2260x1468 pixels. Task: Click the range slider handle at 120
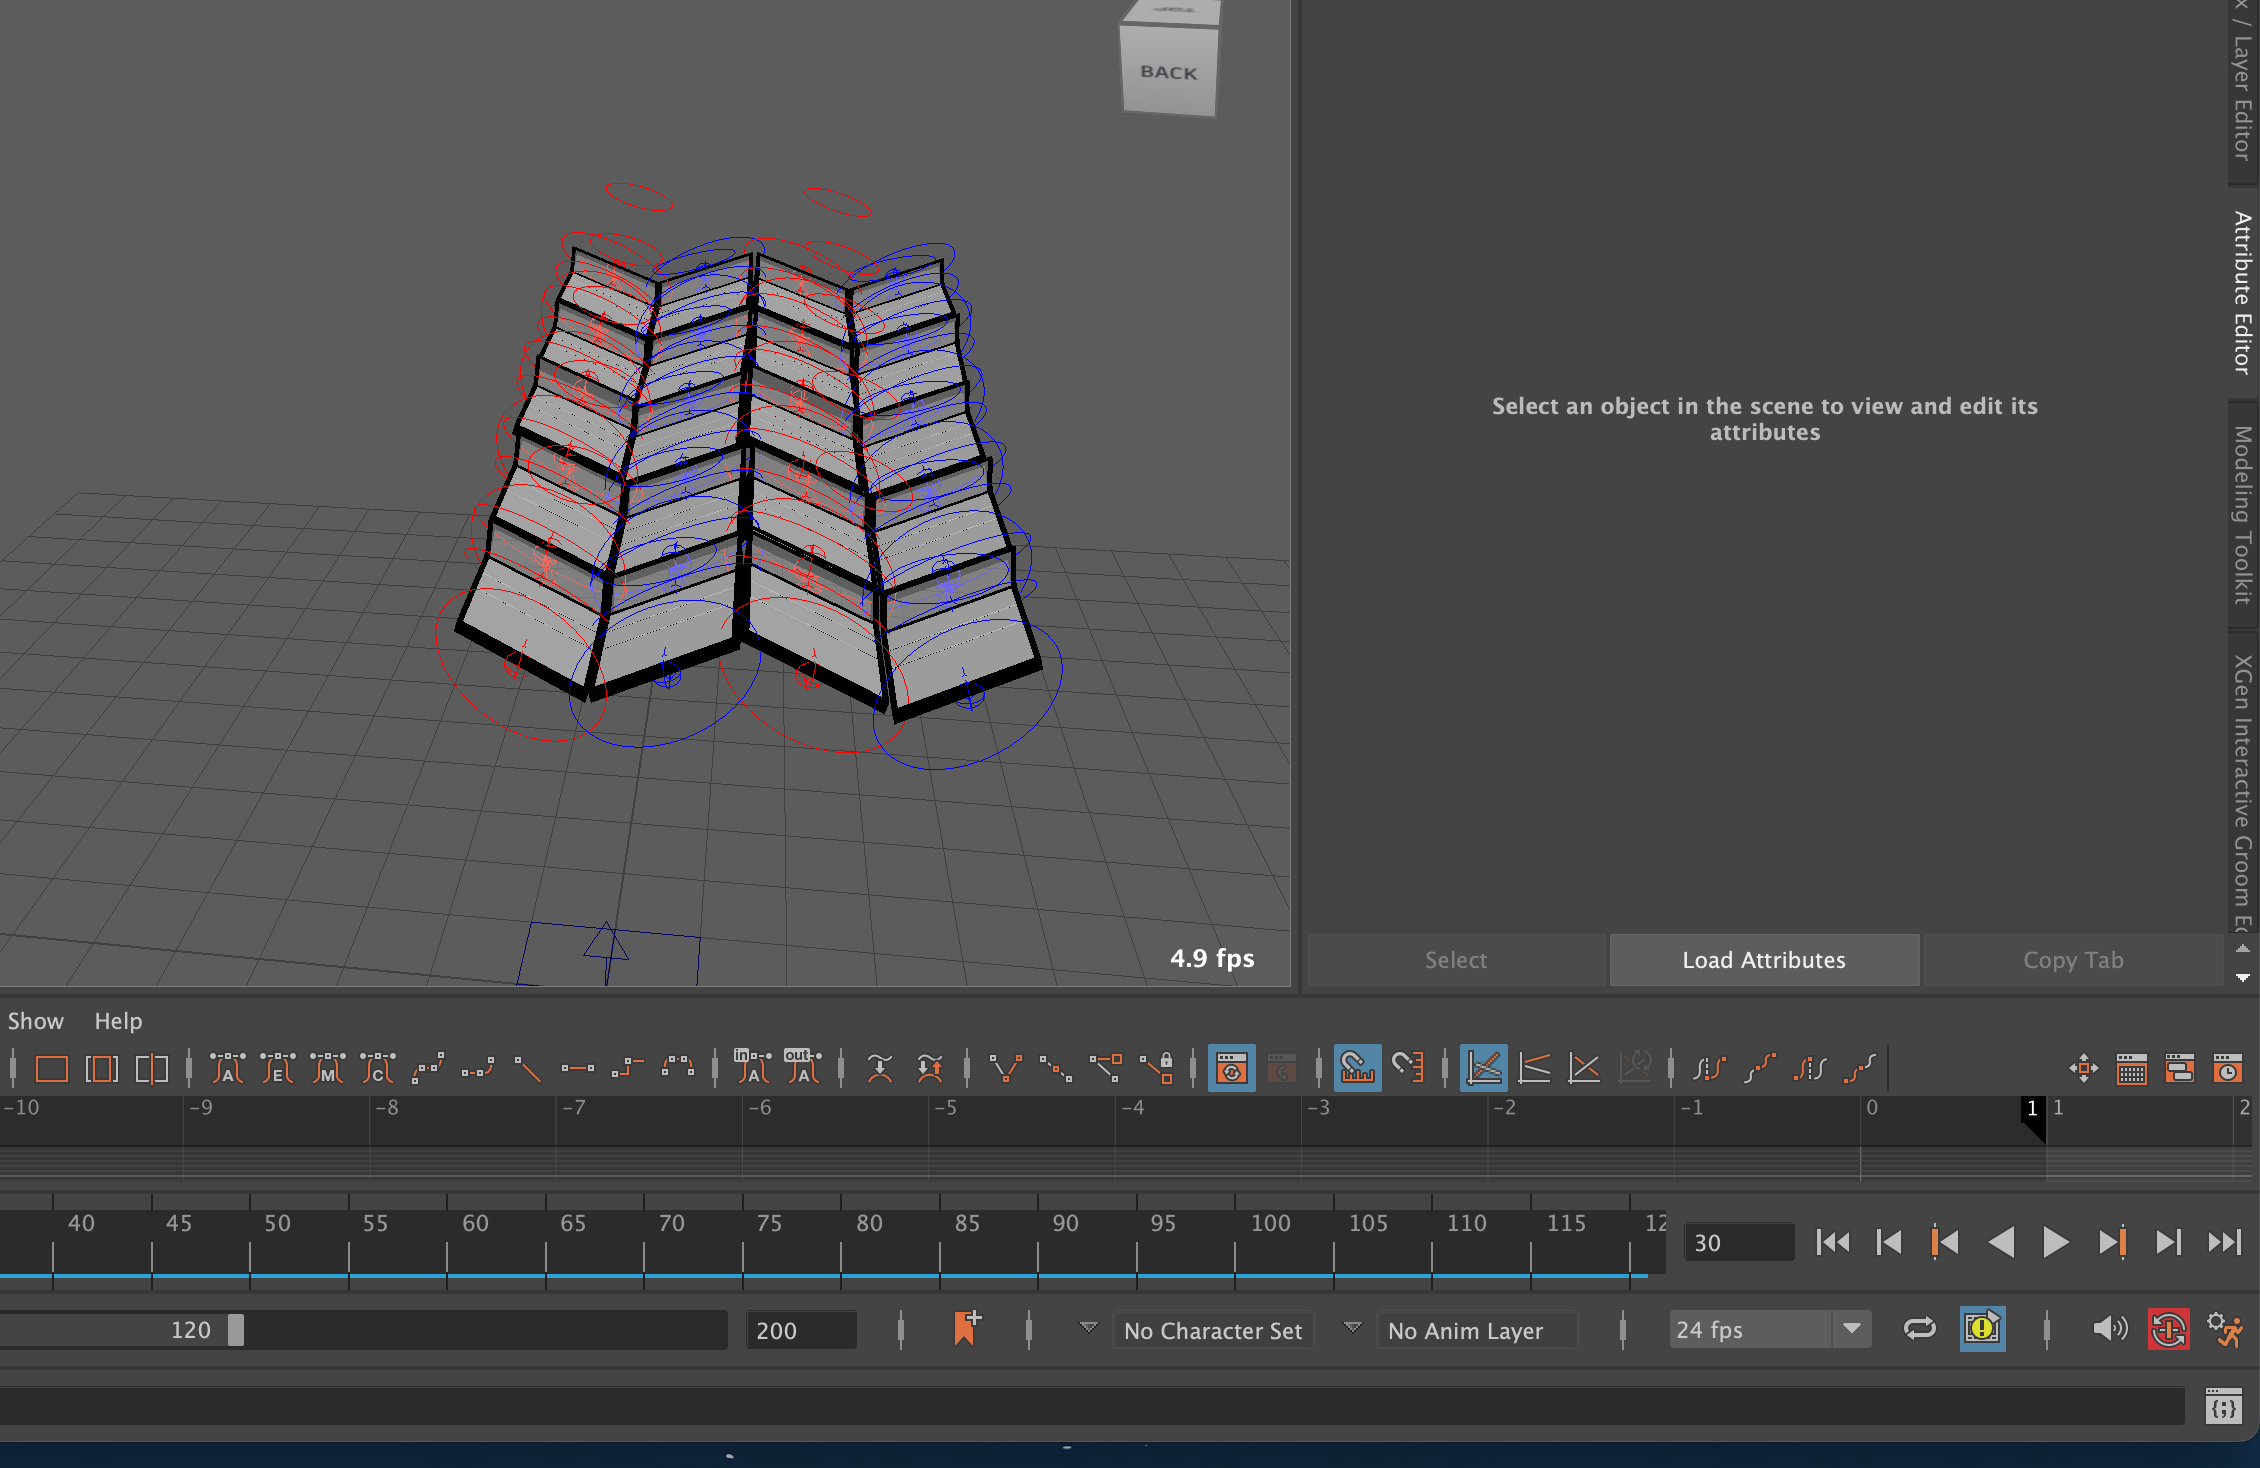pos(236,1330)
